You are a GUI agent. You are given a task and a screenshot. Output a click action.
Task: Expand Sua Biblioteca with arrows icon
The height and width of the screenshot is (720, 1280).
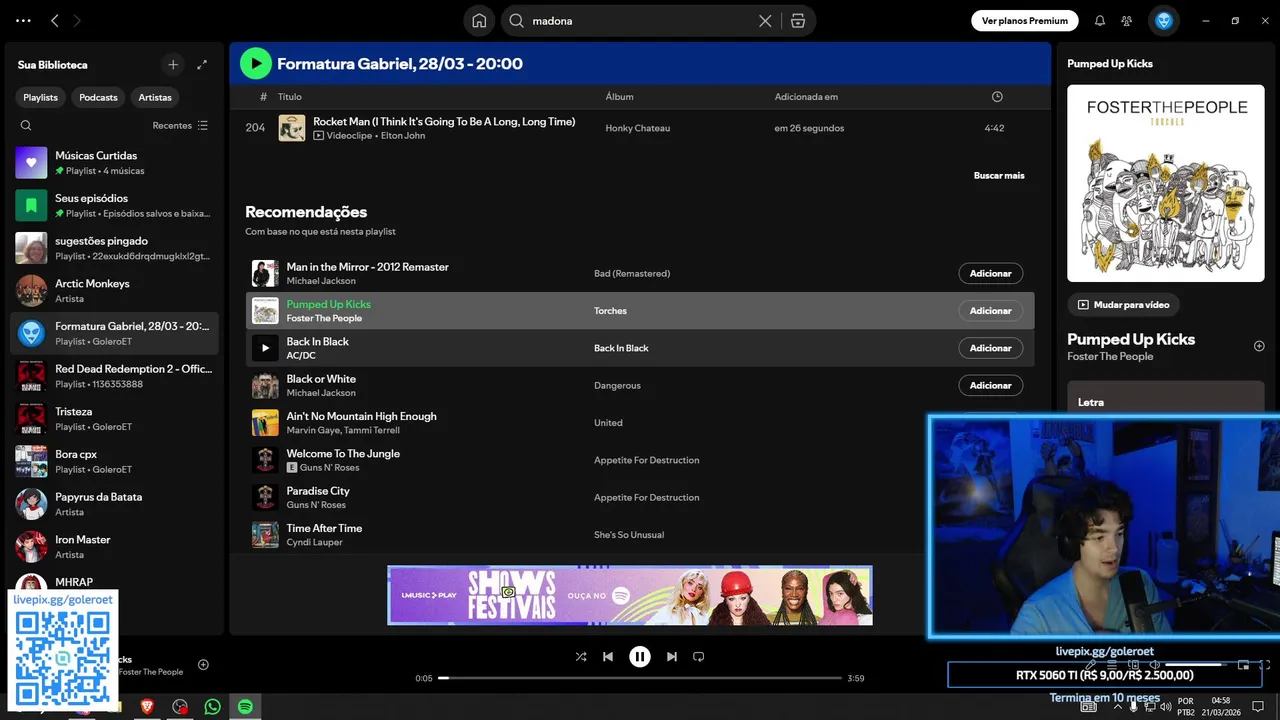point(202,64)
